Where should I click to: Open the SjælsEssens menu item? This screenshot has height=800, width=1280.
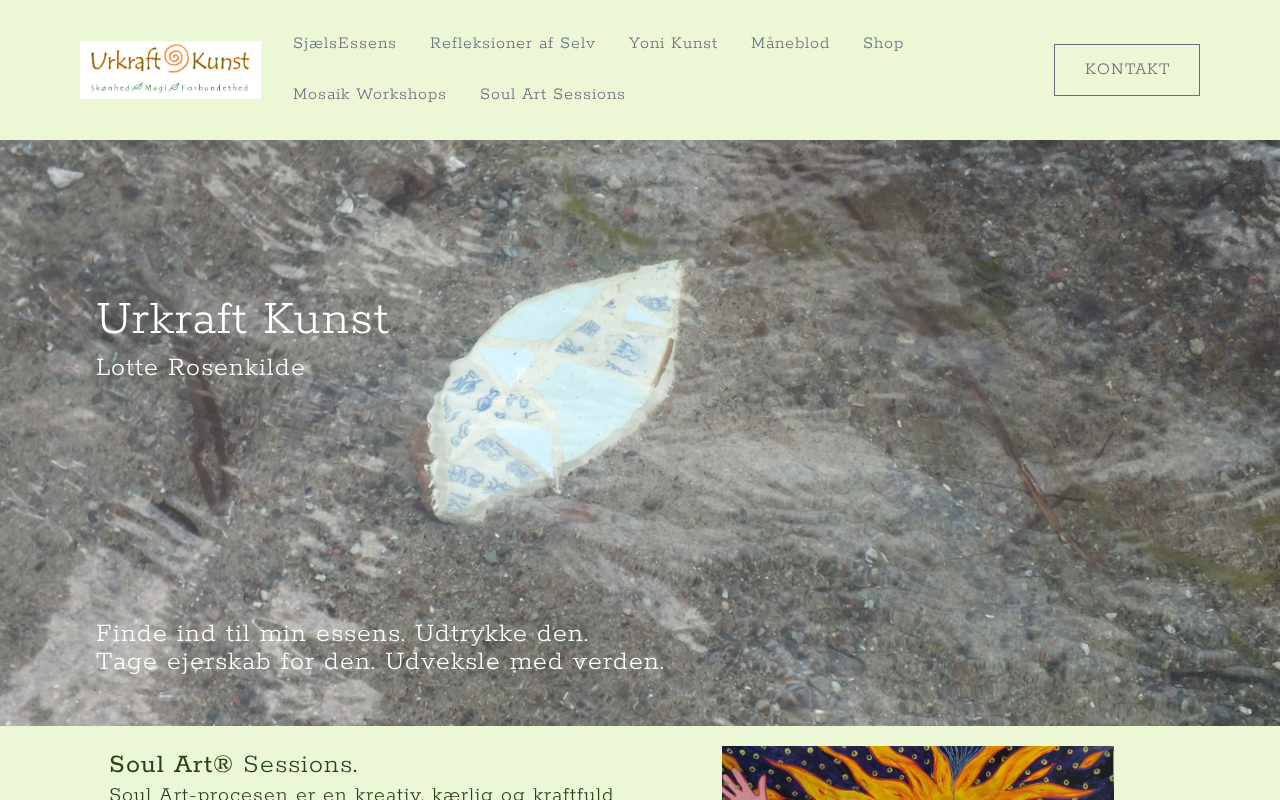pyautogui.click(x=345, y=44)
